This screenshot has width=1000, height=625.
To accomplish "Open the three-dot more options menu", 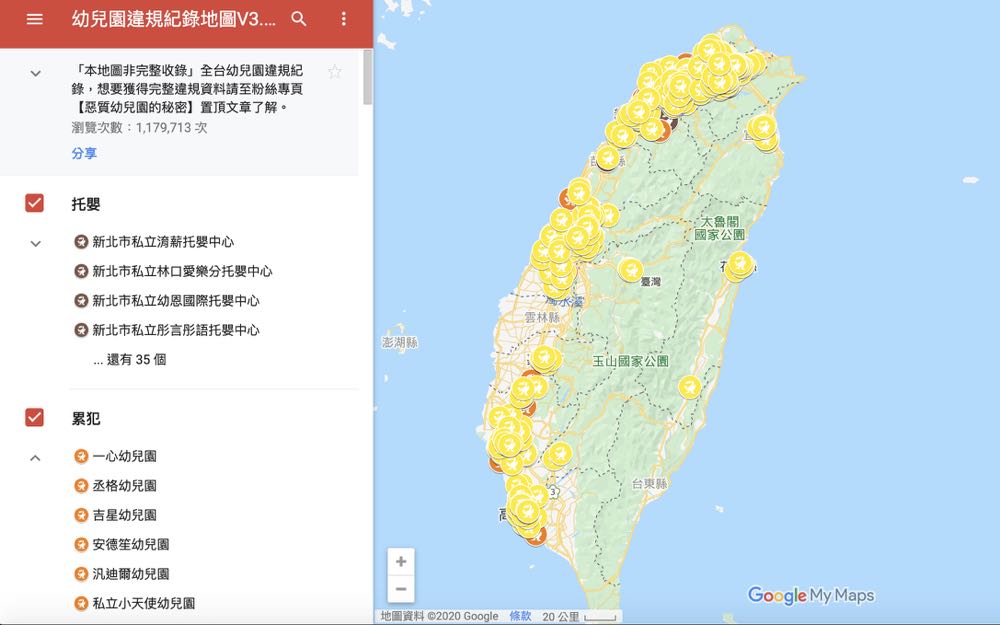I will coord(344,19).
